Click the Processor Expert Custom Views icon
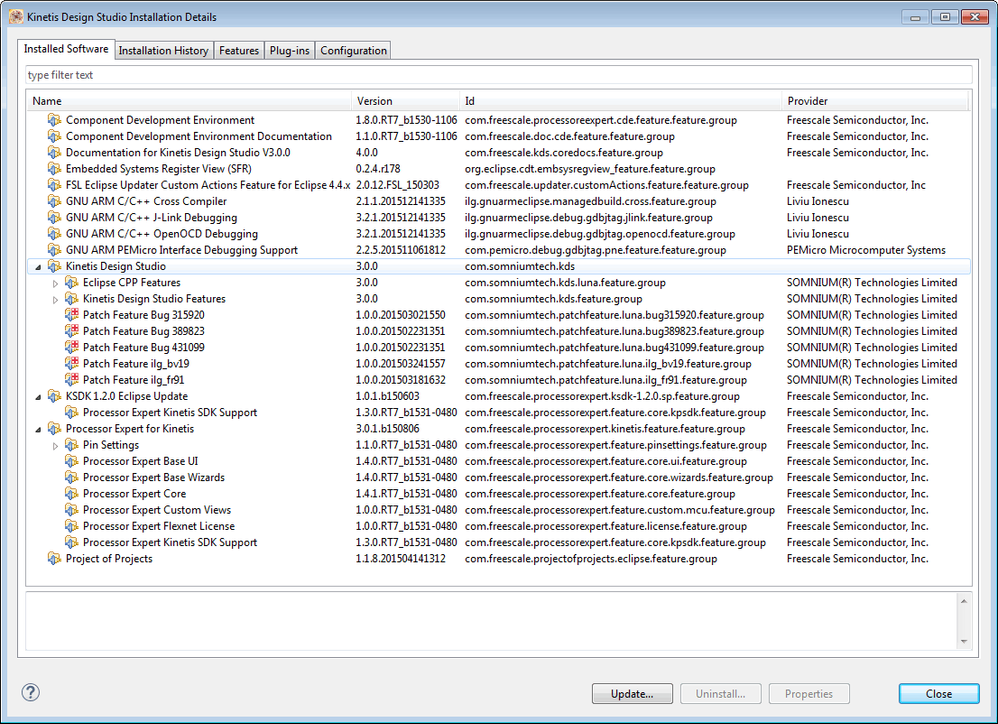 point(72,510)
